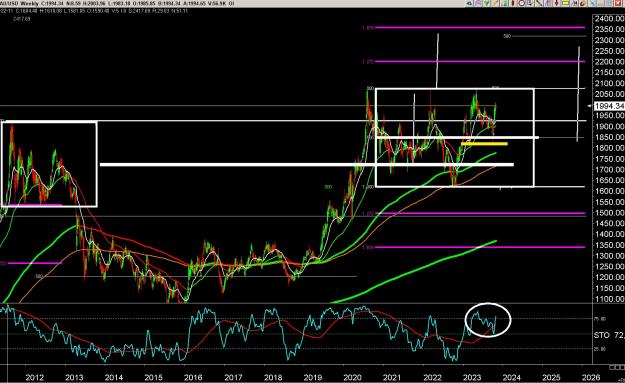Click the STO indicator label
The image size is (625, 383).
point(601,335)
